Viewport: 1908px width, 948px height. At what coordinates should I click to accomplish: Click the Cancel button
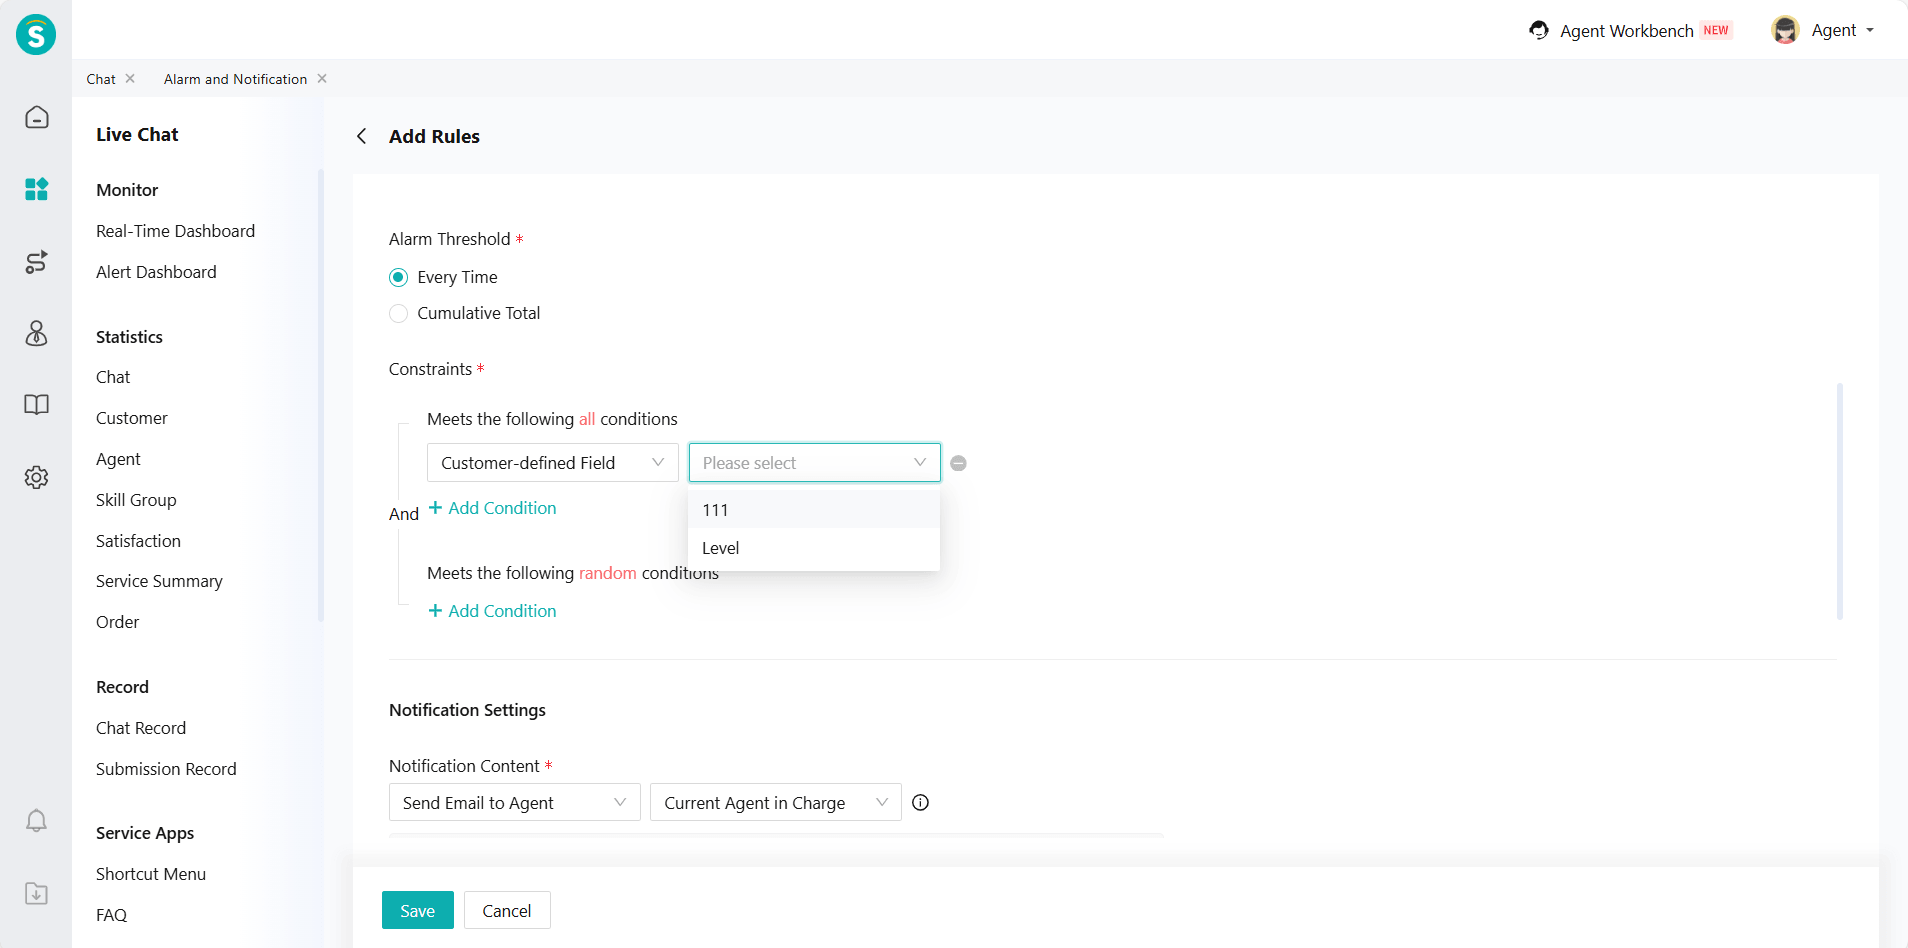(x=507, y=910)
